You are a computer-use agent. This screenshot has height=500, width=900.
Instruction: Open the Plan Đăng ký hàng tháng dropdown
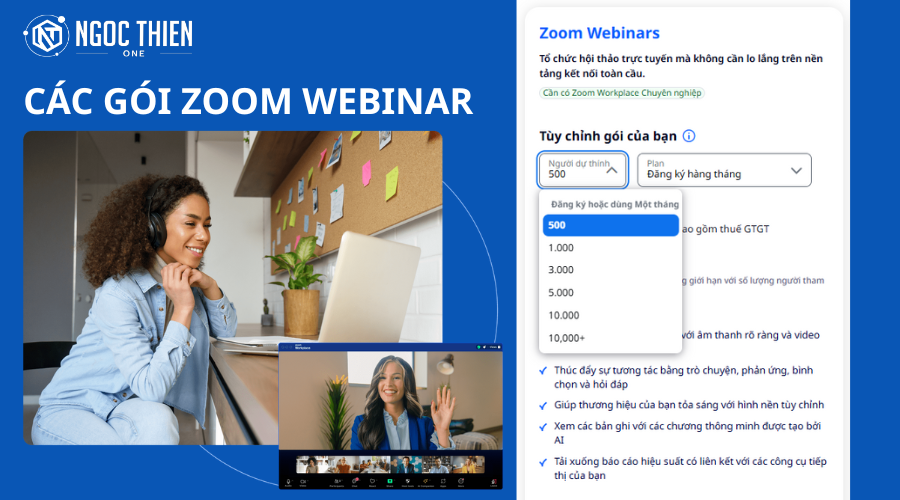click(724, 170)
